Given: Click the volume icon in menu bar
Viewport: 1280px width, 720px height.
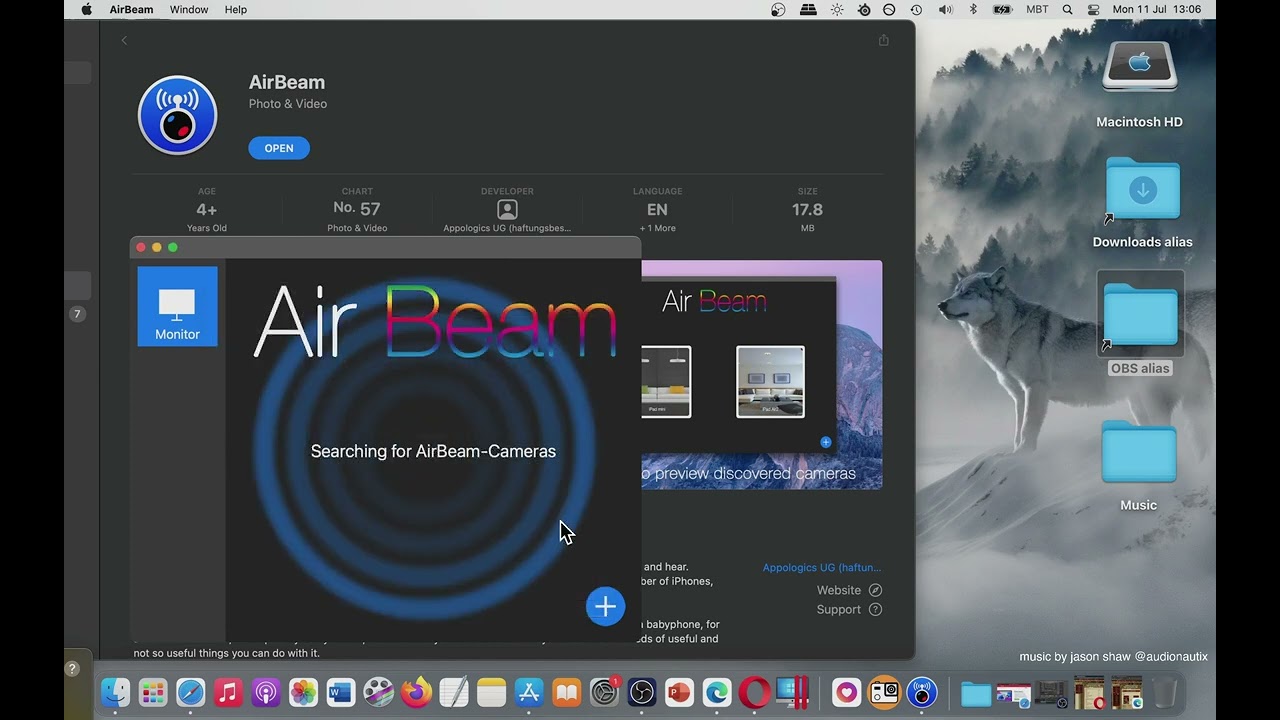Looking at the screenshot, I should tap(945, 10).
